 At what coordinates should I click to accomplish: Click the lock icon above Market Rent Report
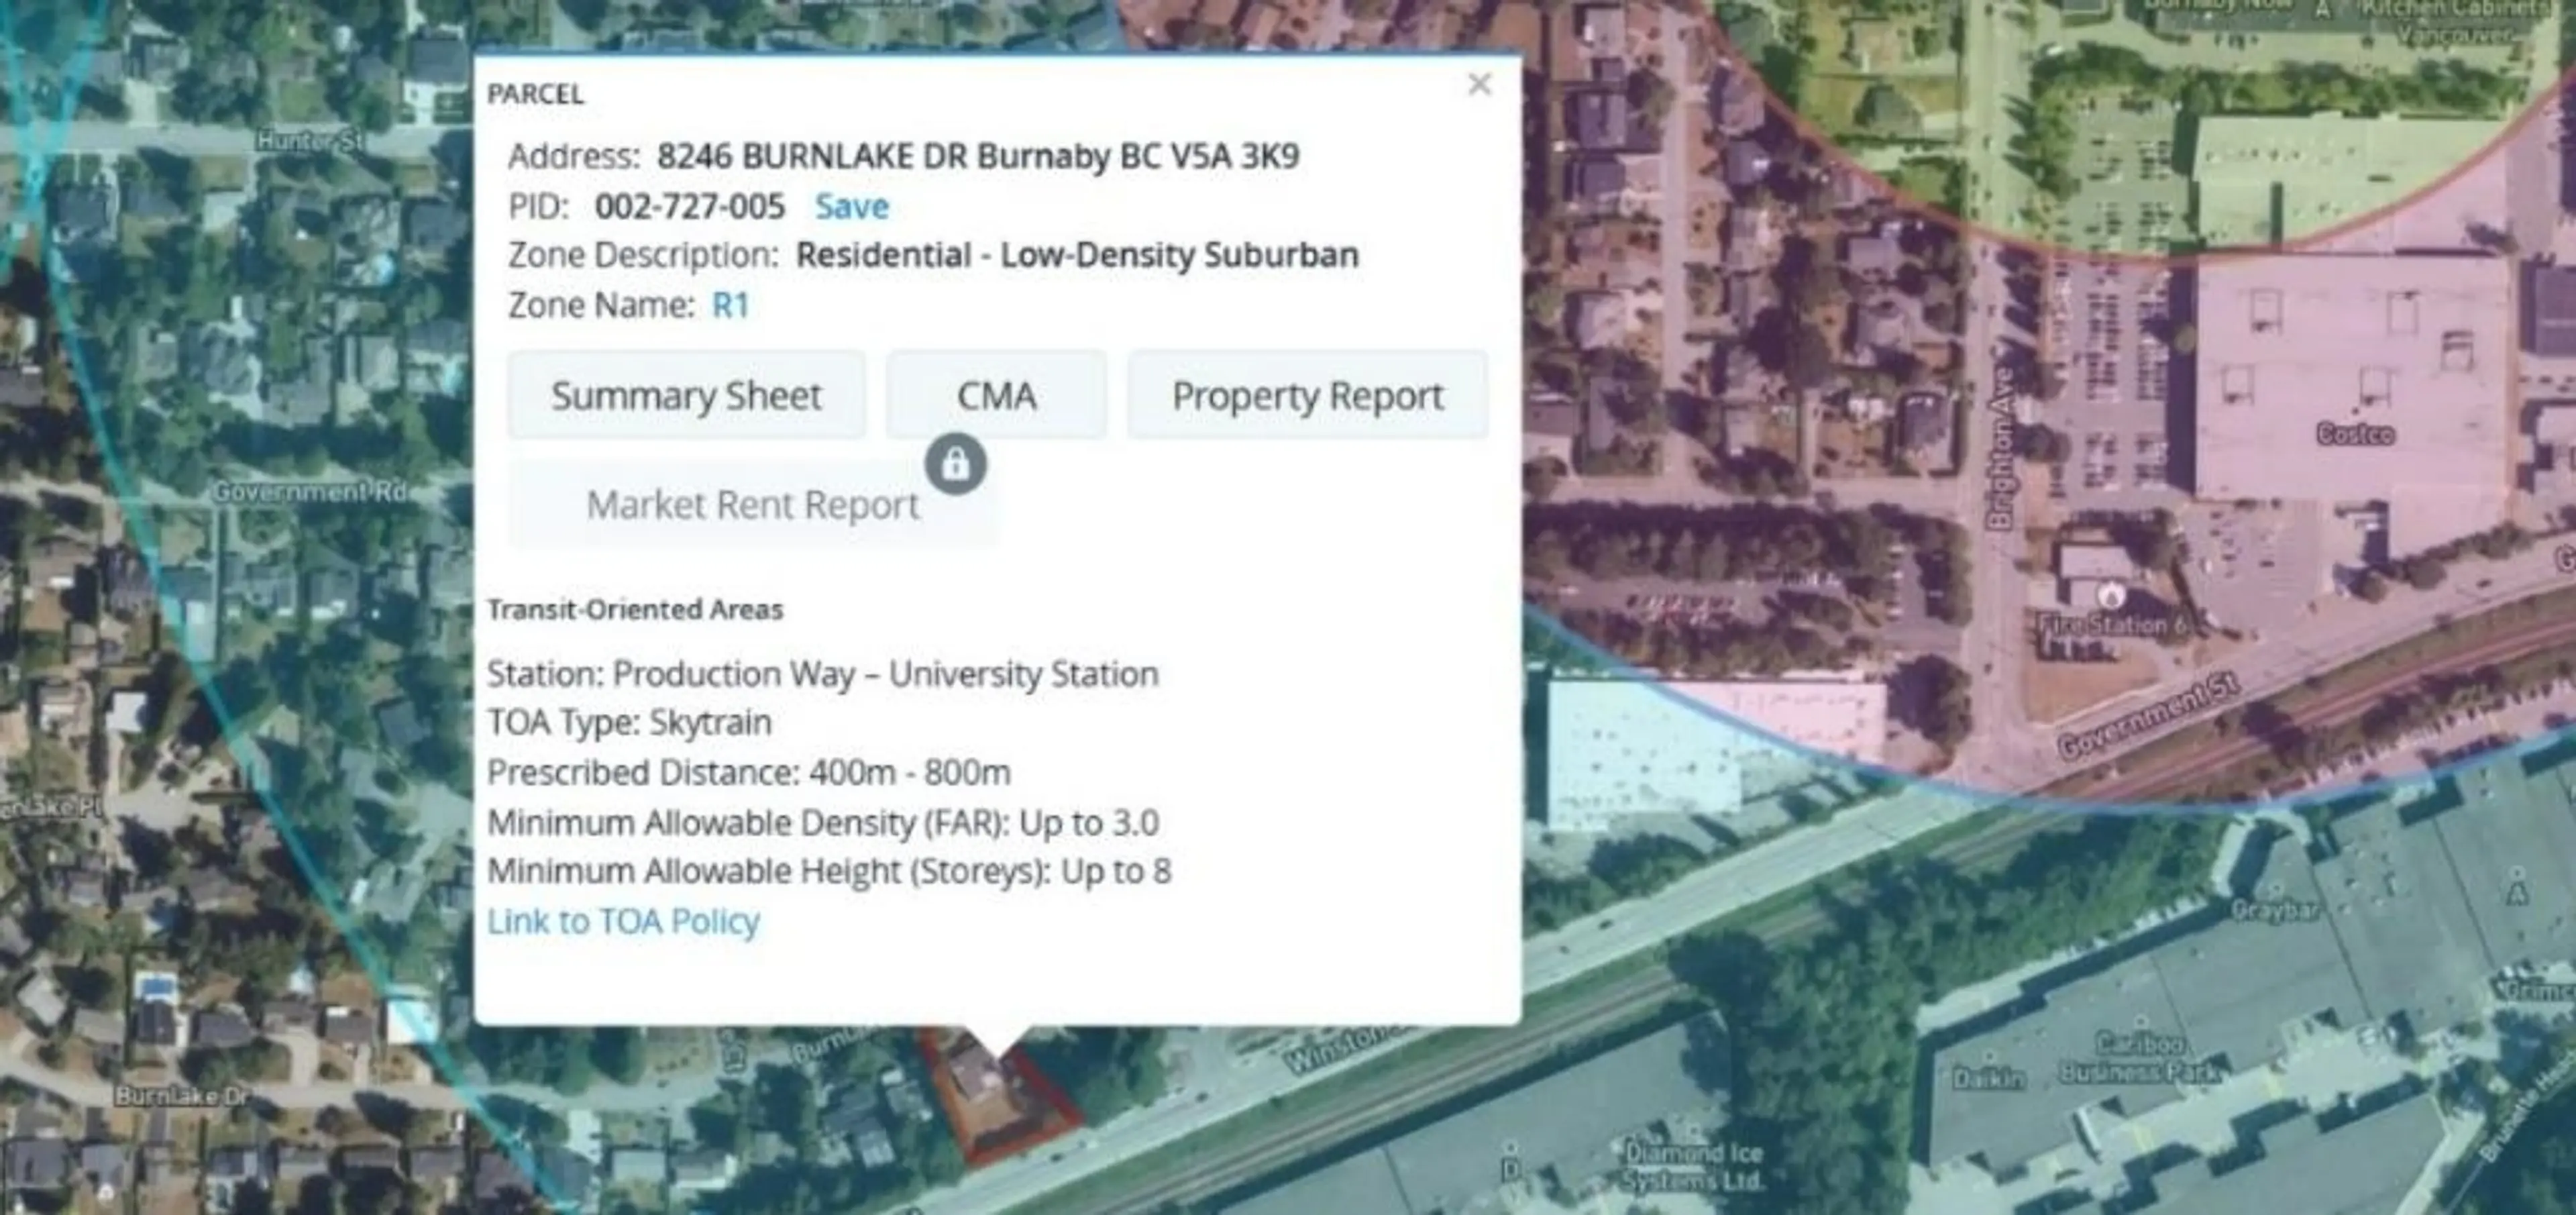tap(956, 462)
